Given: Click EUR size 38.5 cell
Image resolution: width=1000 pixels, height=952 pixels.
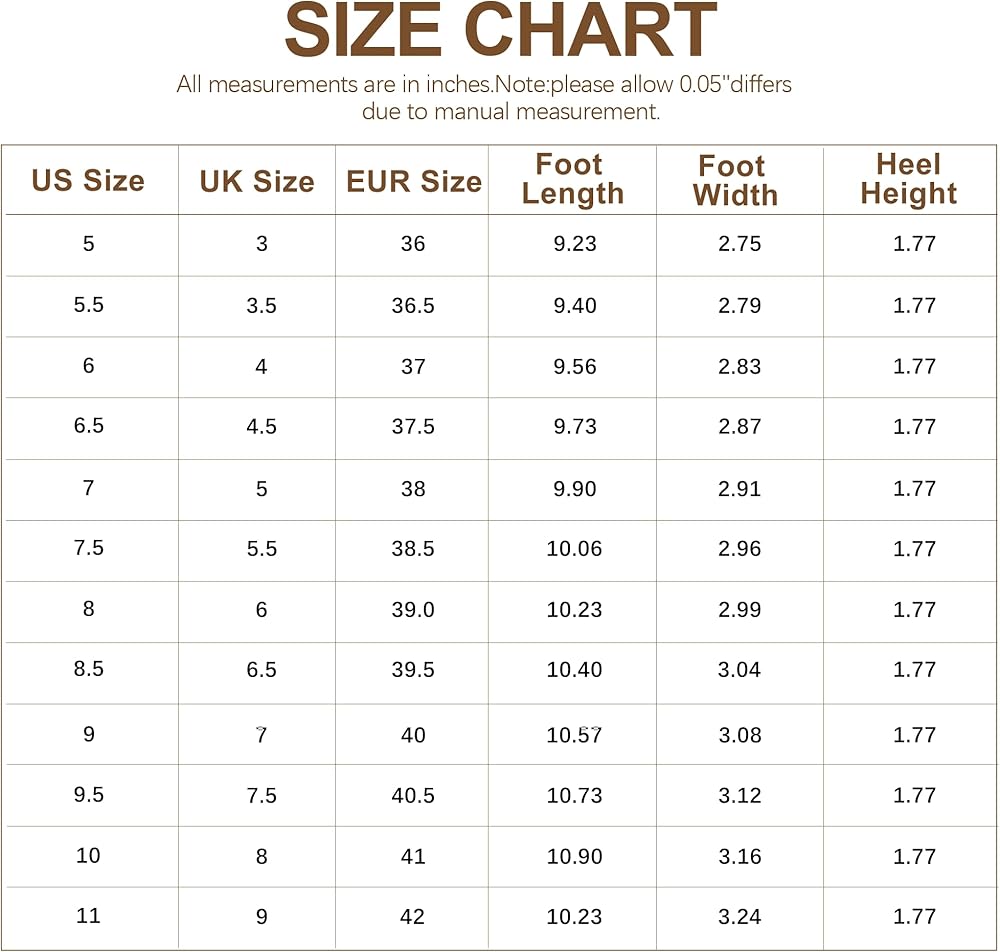Looking at the screenshot, I should click(x=413, y=549).
